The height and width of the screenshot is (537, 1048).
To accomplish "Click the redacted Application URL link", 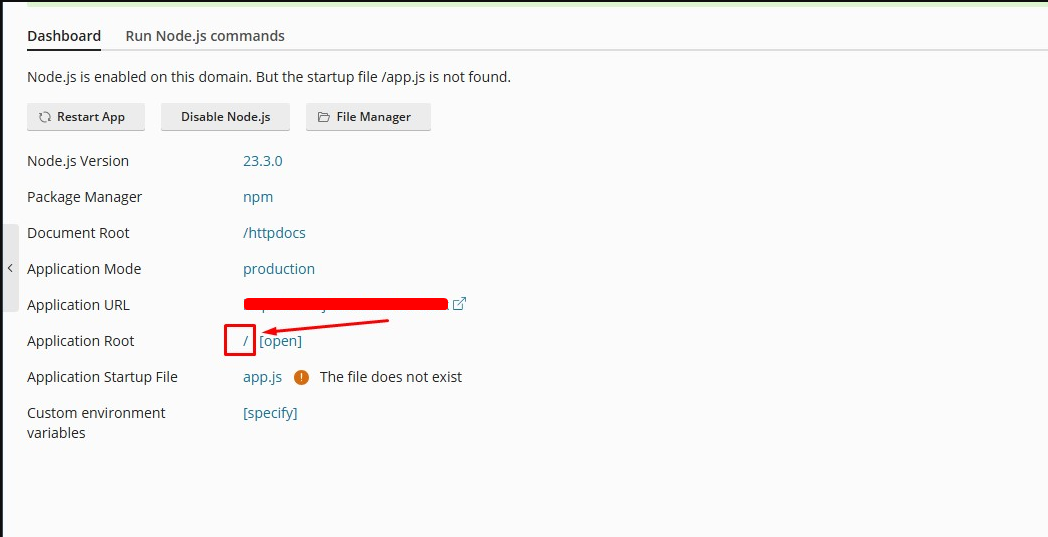I will (345, 304).
